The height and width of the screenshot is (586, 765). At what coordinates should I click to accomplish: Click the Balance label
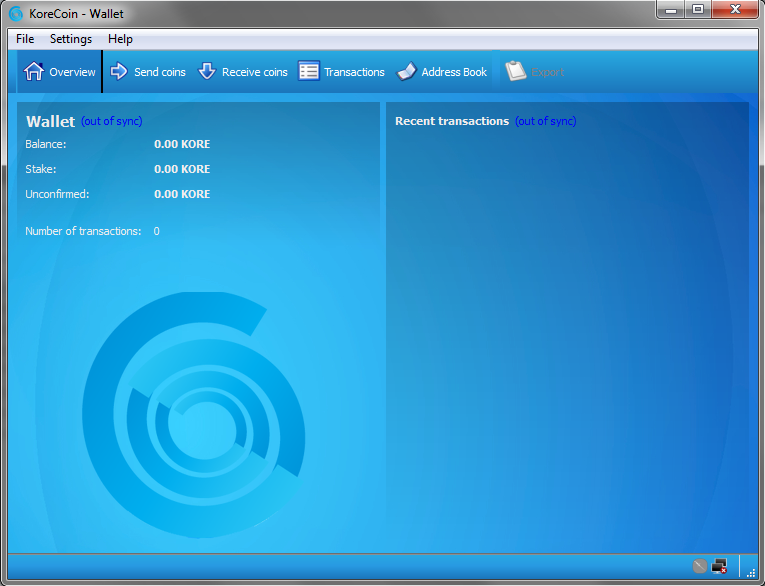(45, 144)
